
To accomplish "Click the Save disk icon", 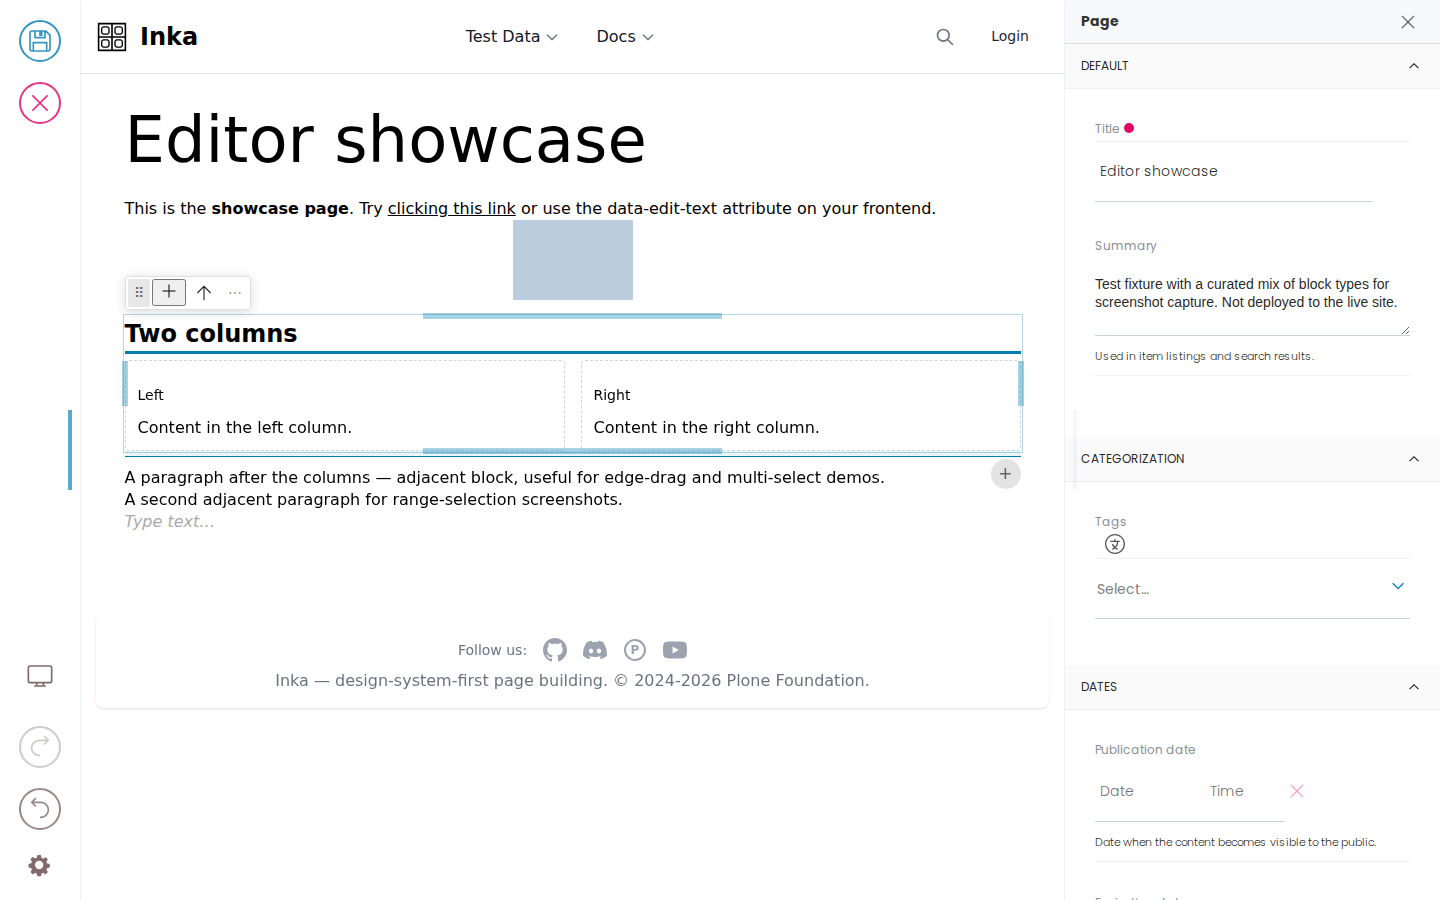I will pyautogui.click(x=40, y=41).
